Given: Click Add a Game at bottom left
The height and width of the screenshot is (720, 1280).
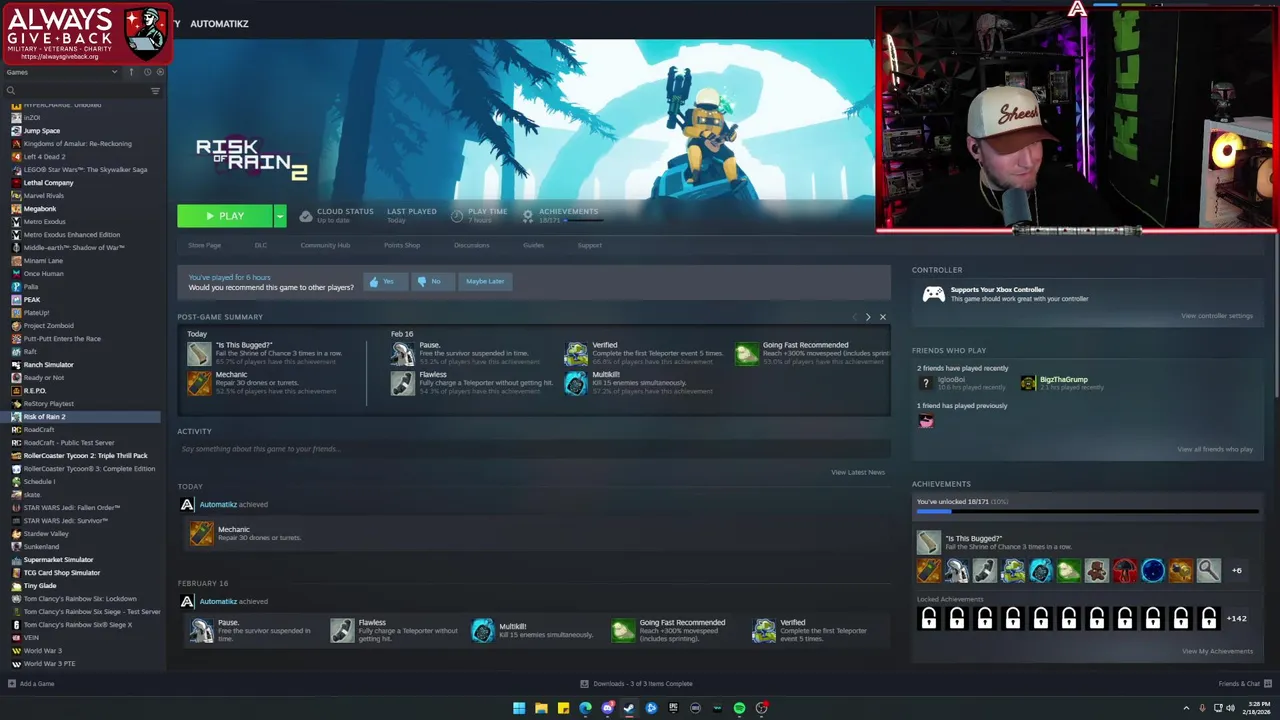Looking at the screenshot, I should pos(31,684).
